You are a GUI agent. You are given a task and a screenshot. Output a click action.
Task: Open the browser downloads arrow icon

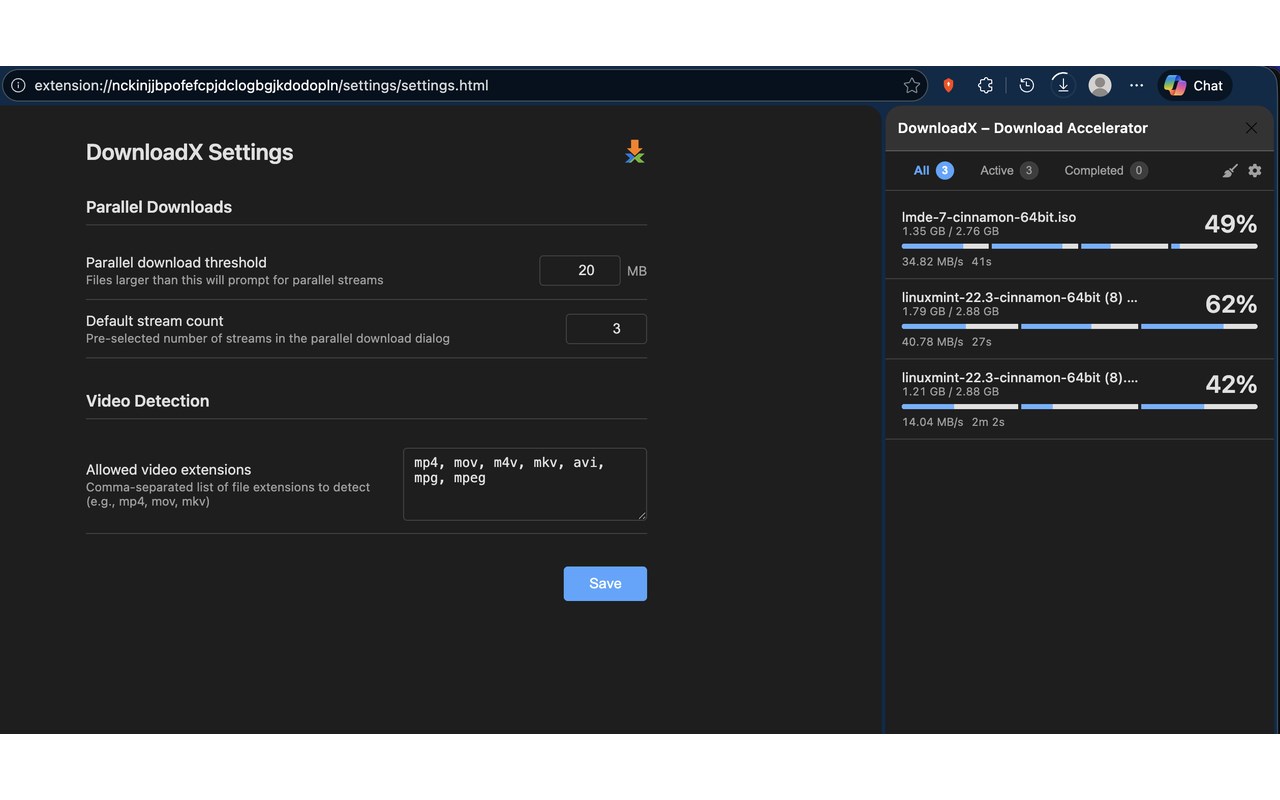click(1063, 85)
